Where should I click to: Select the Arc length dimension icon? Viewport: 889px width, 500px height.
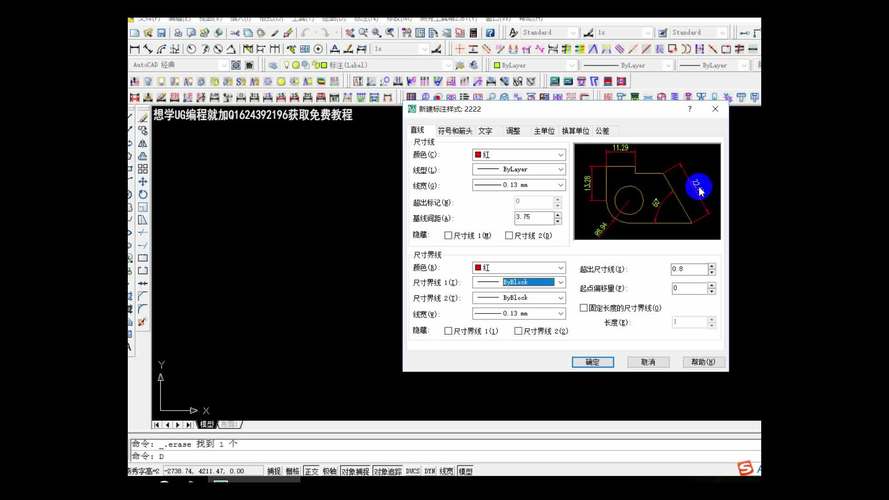(x=162, y=49)
